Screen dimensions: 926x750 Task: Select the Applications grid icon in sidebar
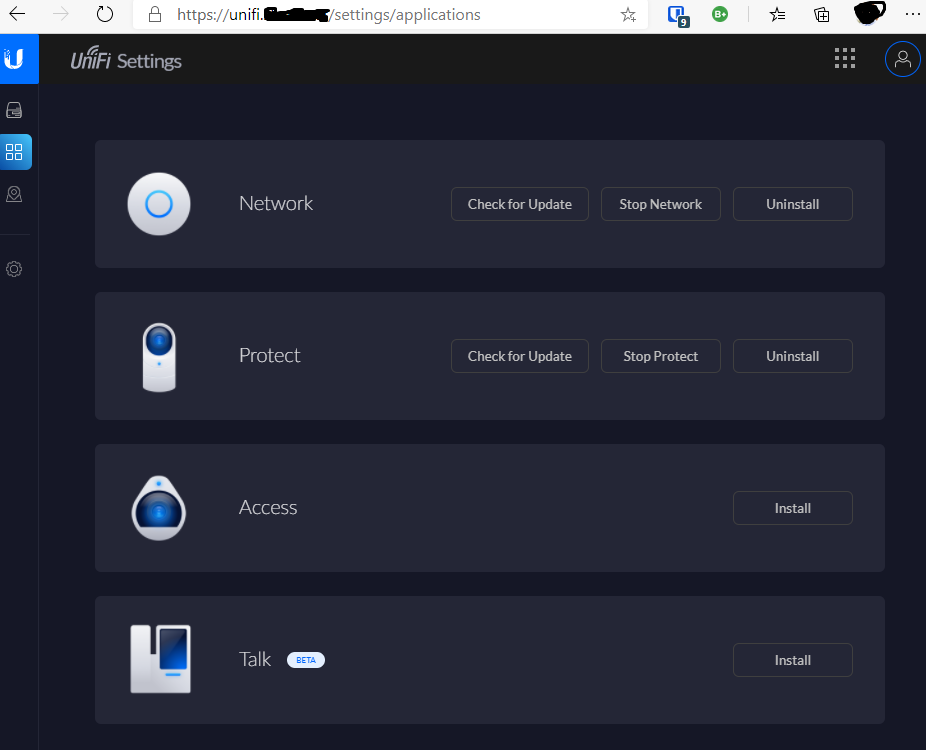tap(15, 152)
